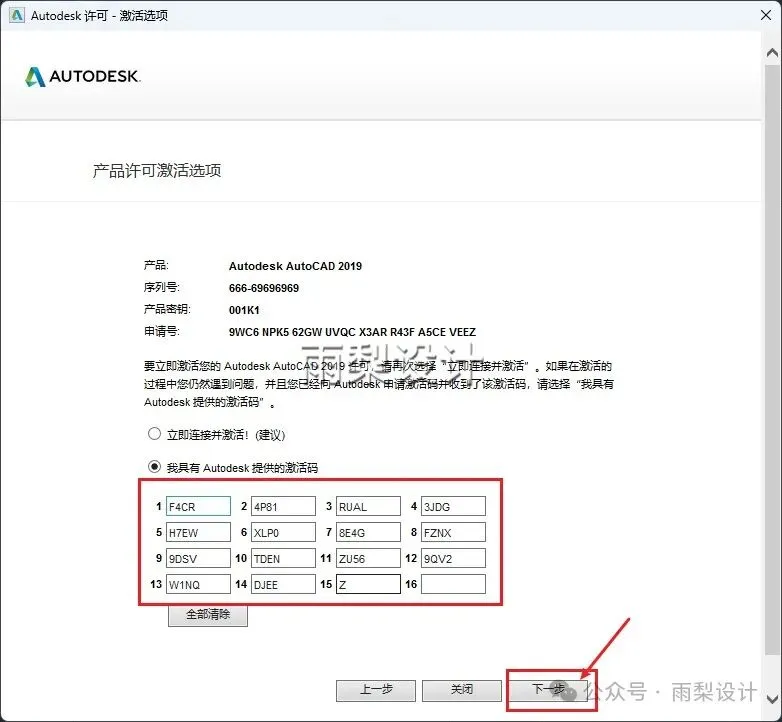
Task: Click the scrollbar down arrow
Action: point(772,698)
